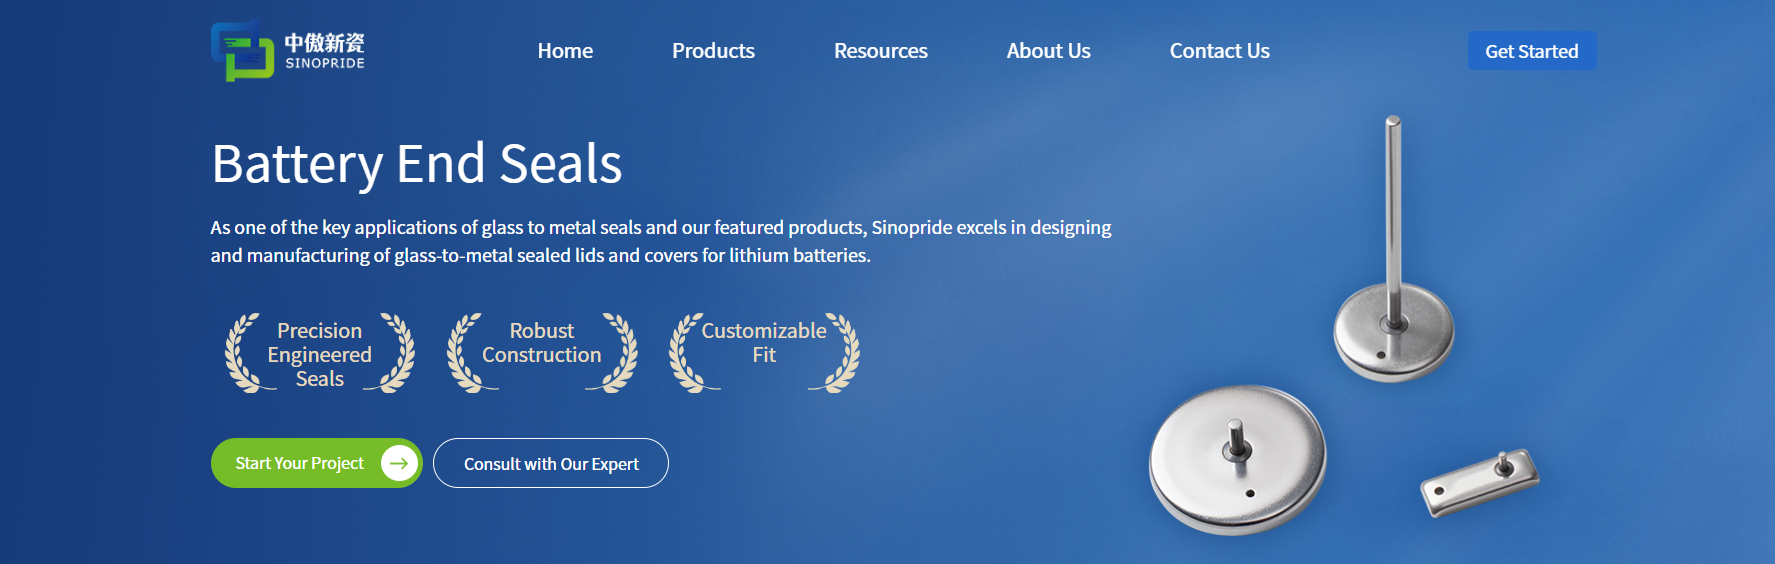This screenshot has height=564, width=1775.
Task: Click the Sinopride logo icon
Action: (242, 51)
